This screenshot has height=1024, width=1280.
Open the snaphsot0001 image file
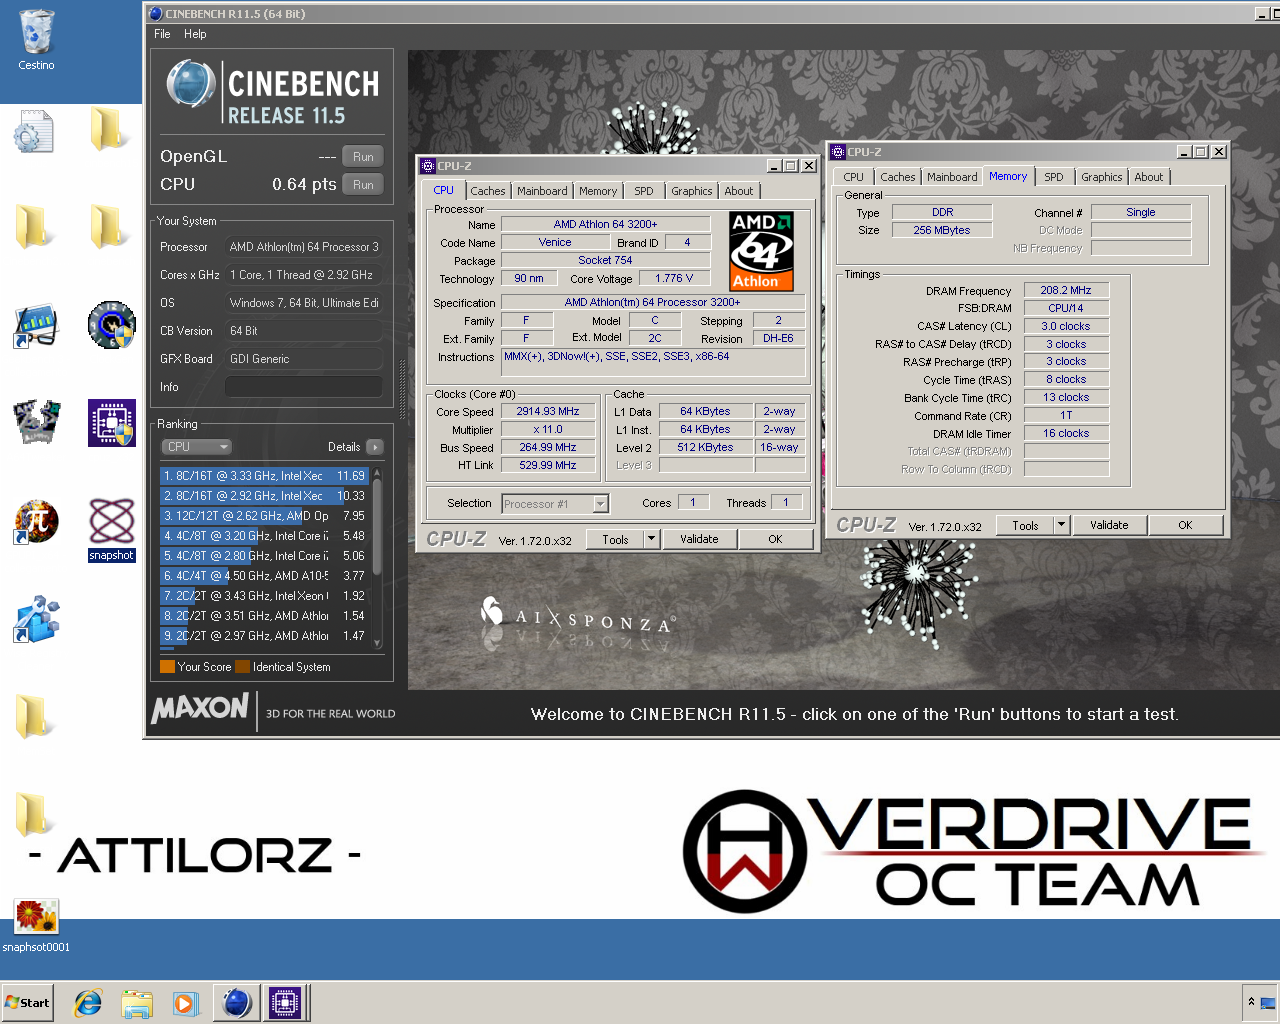[36, 926]
